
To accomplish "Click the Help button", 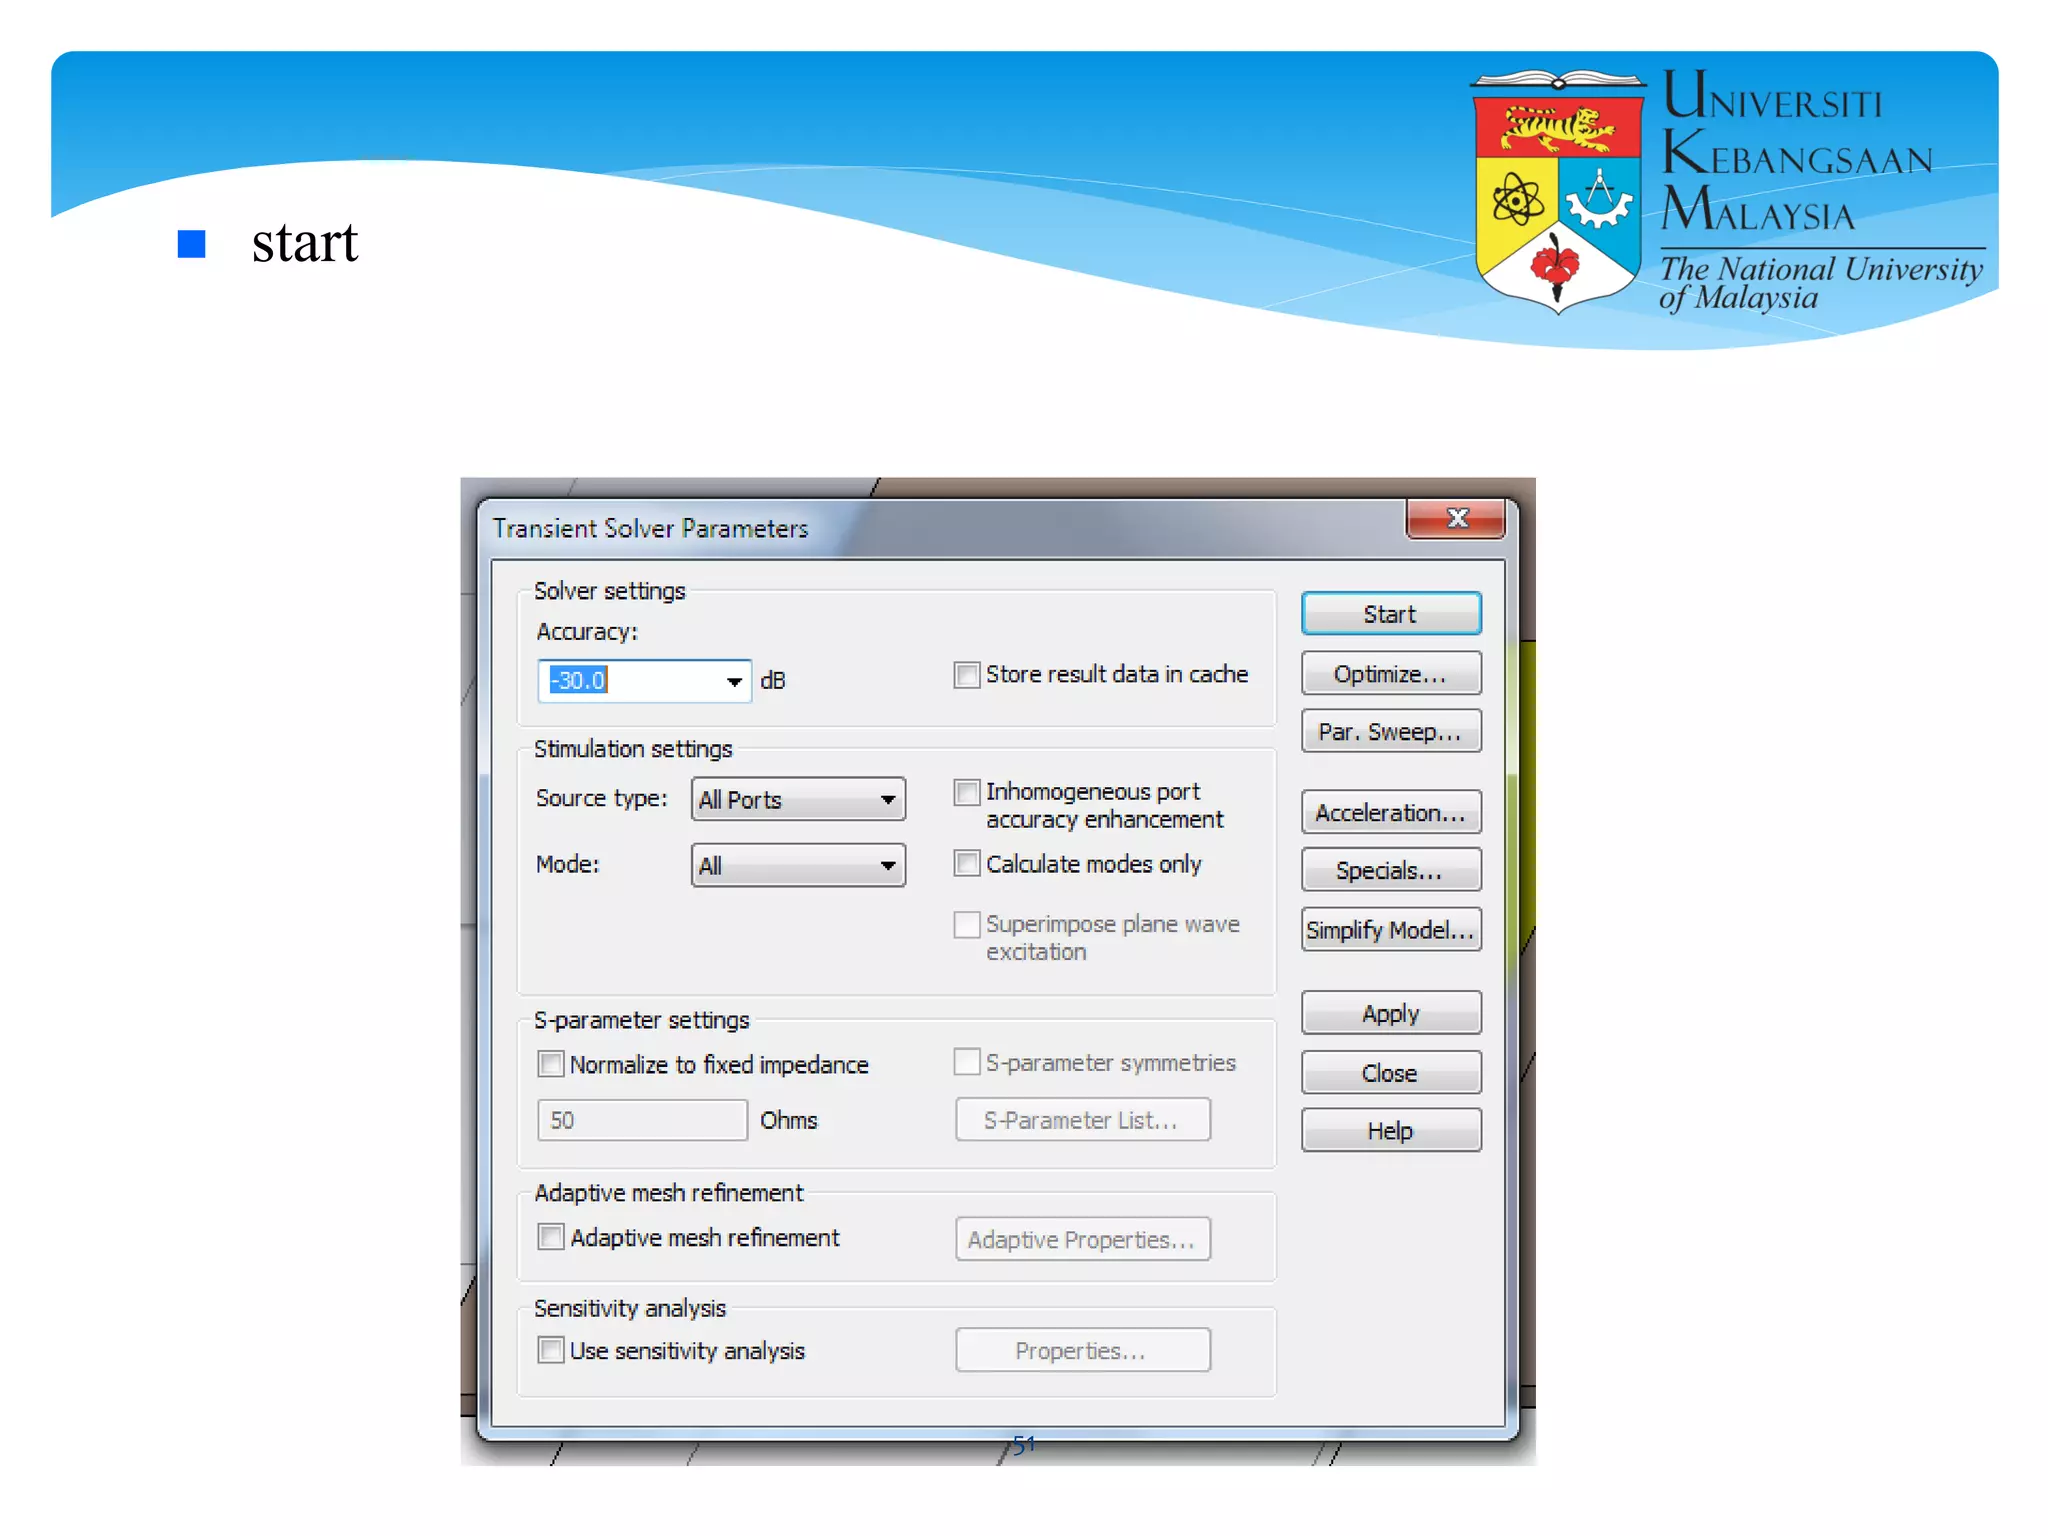I will (x=1390, y=1131).
